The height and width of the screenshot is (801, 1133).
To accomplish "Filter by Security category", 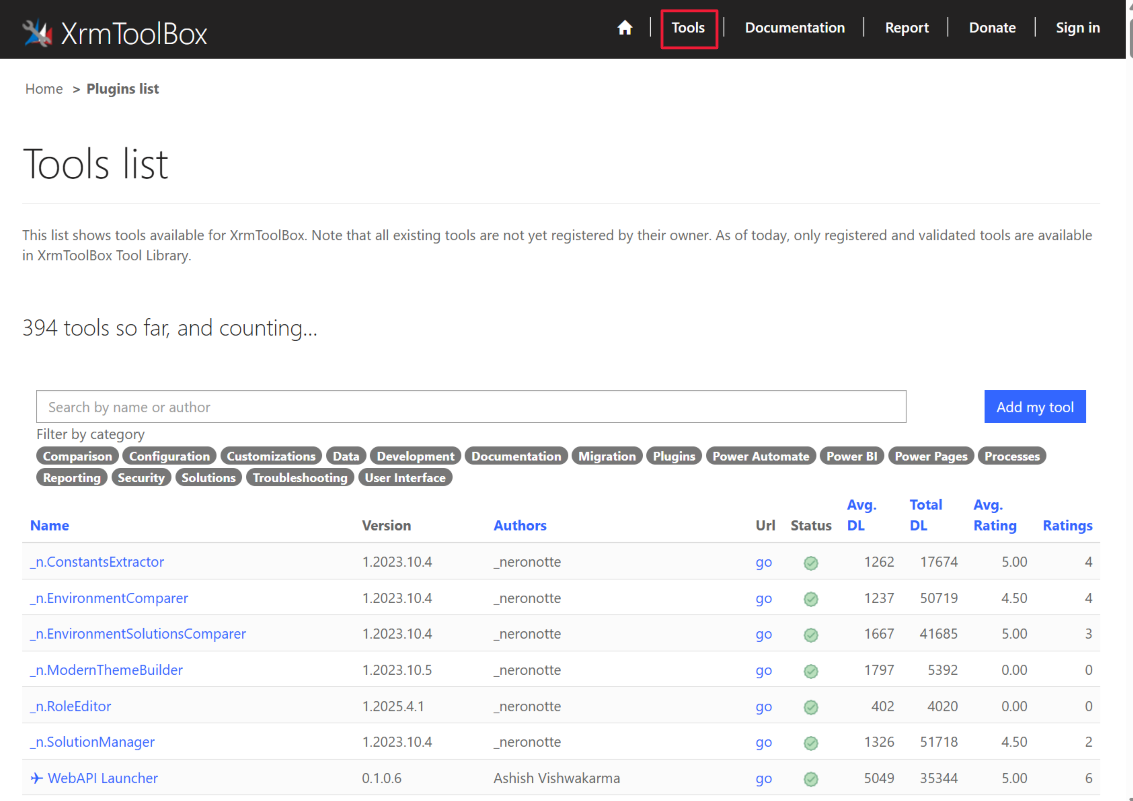I will click(x=141, y=478).
